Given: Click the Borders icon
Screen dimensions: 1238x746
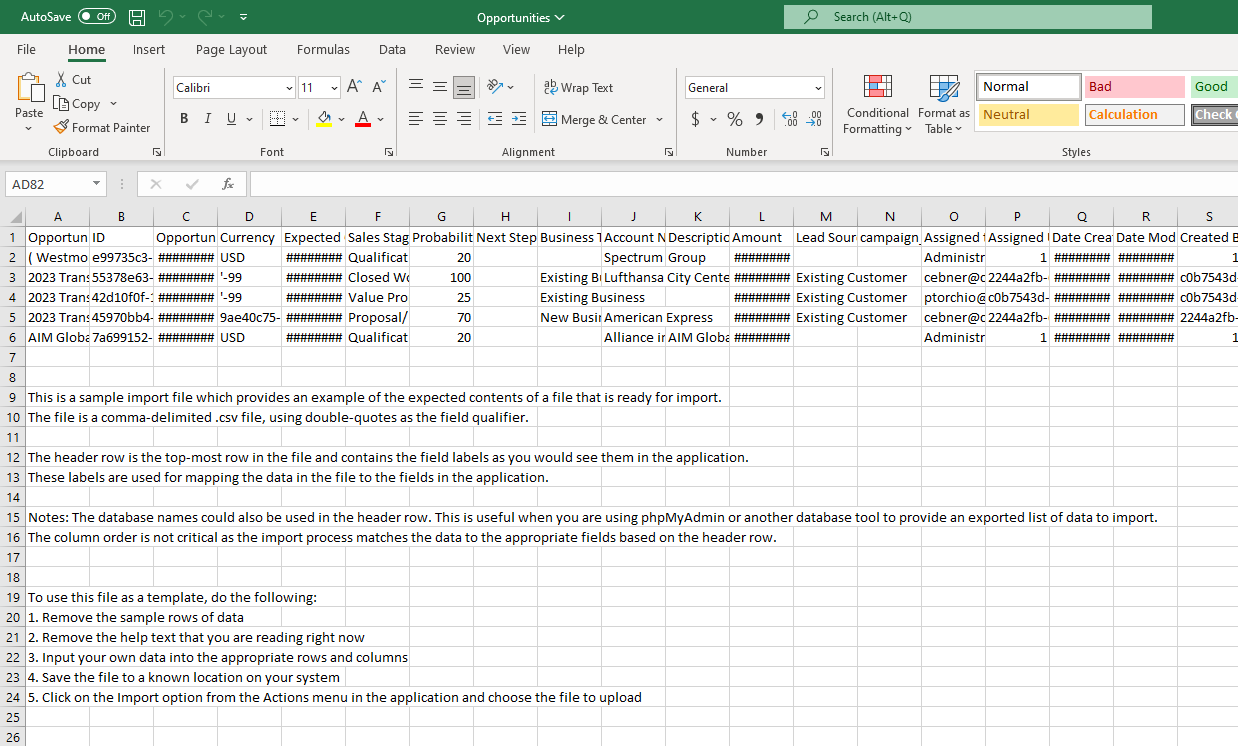Looking at the screenshot, I should 278,119.
